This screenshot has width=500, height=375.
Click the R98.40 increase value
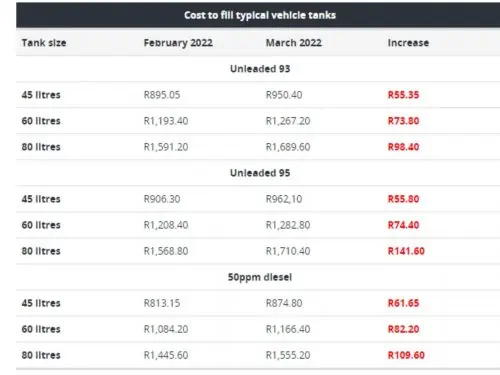coord(403,147)
